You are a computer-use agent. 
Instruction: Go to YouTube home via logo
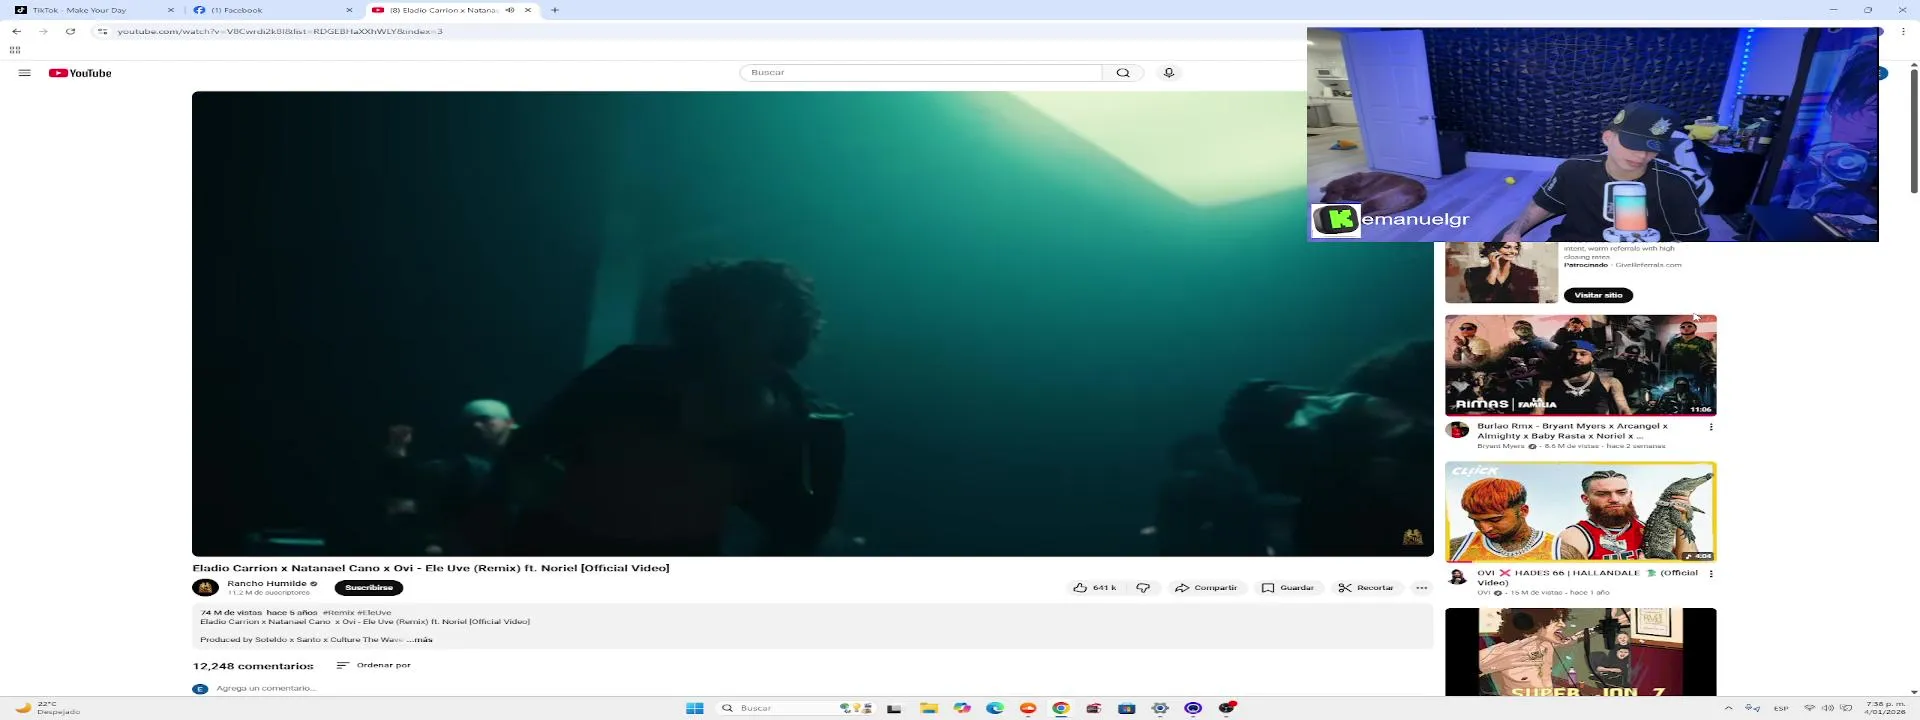click(x=80, y=73)
